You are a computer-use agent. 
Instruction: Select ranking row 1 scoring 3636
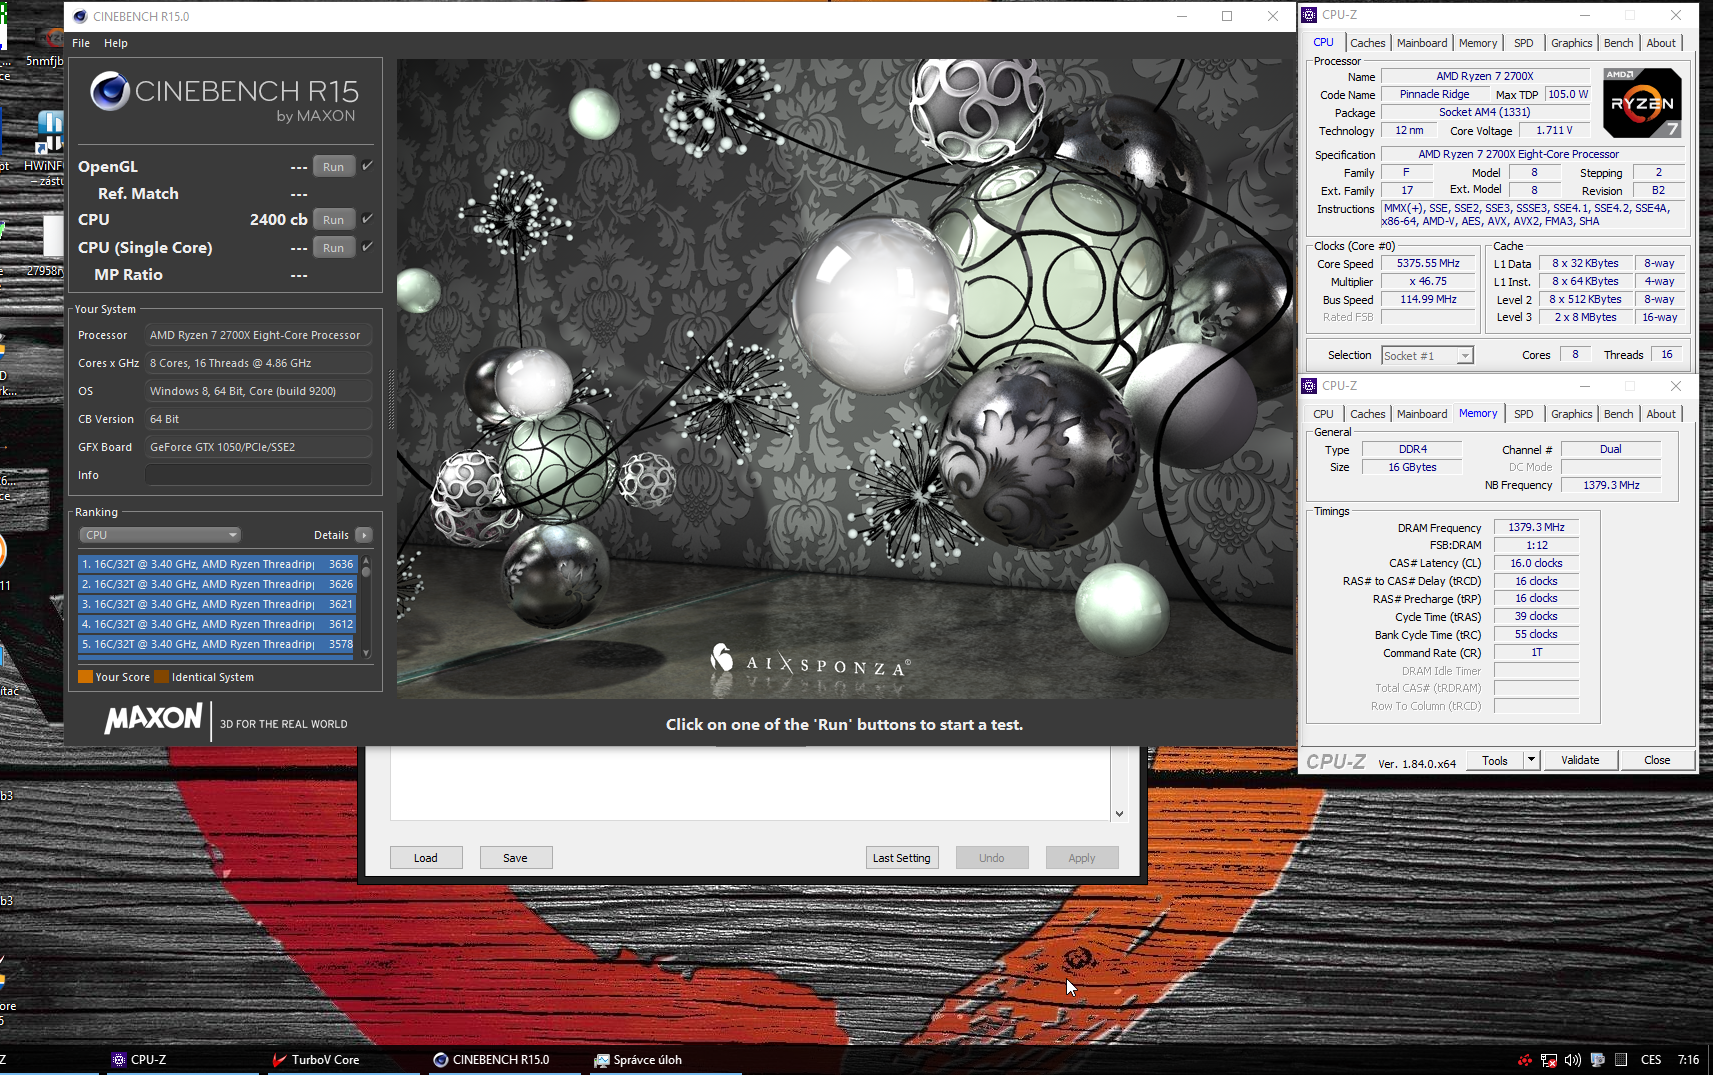[217, 564]
